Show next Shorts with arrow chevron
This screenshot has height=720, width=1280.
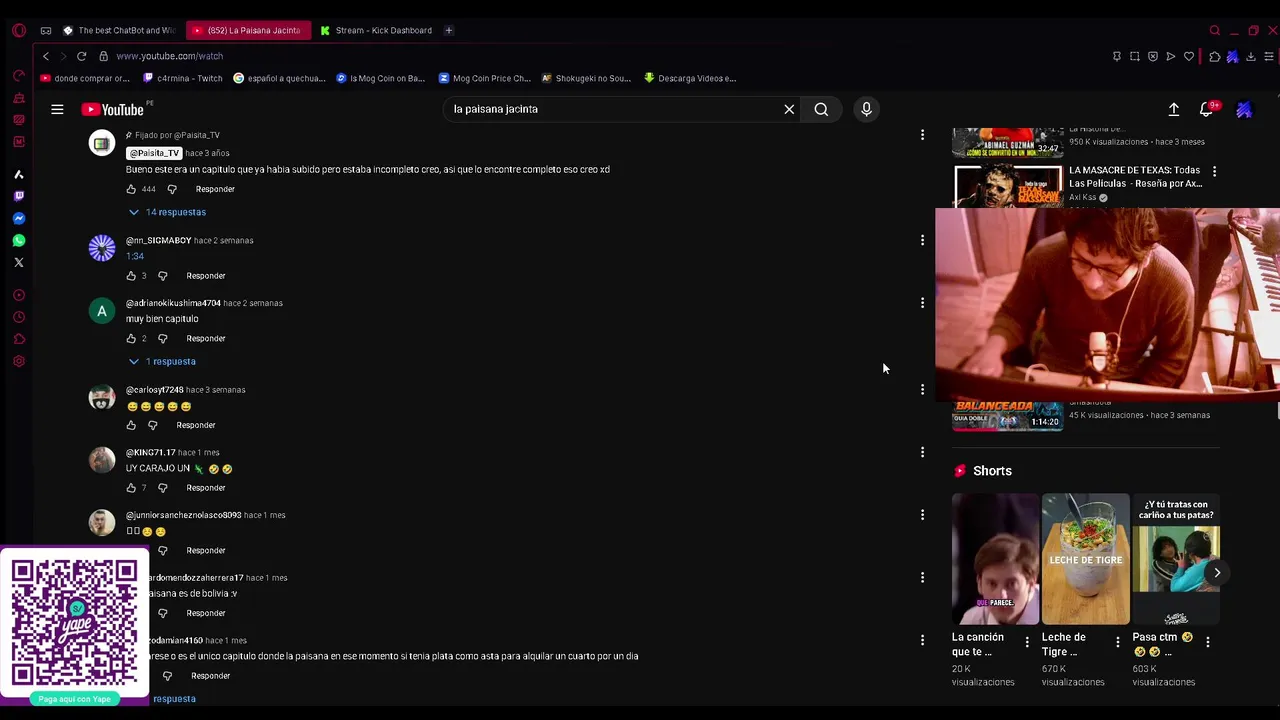tap(1217, 573)
